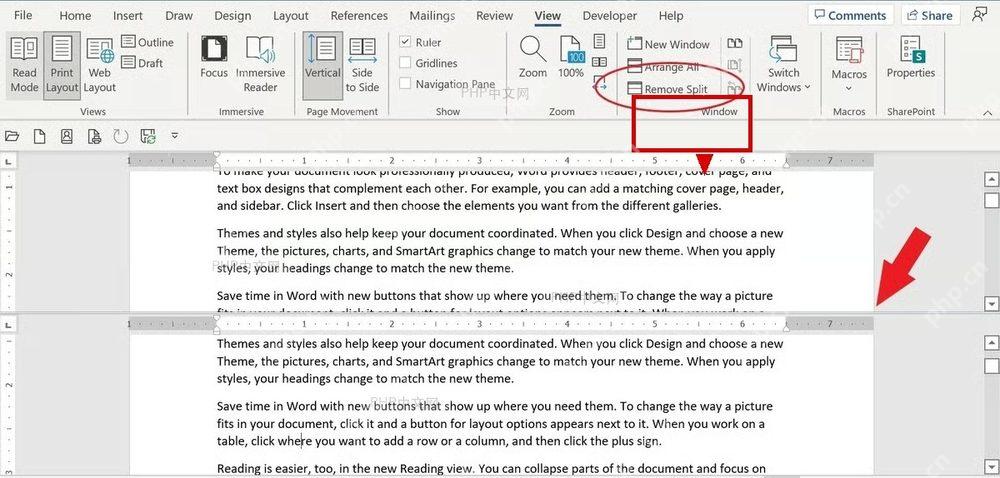This screenshot has width=1000, height=478.
Task: Click the top pane horizontal ruler
Action: point(501,161)
